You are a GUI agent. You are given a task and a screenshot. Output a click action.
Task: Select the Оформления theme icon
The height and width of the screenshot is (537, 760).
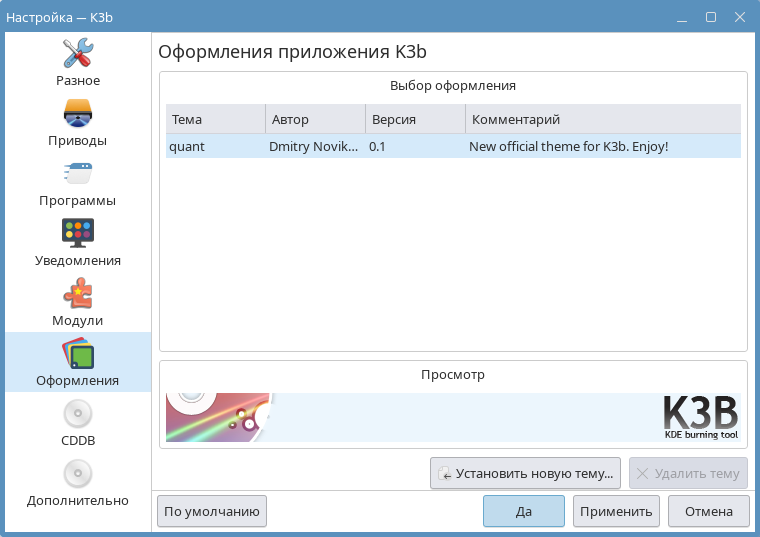coord(78,354)
